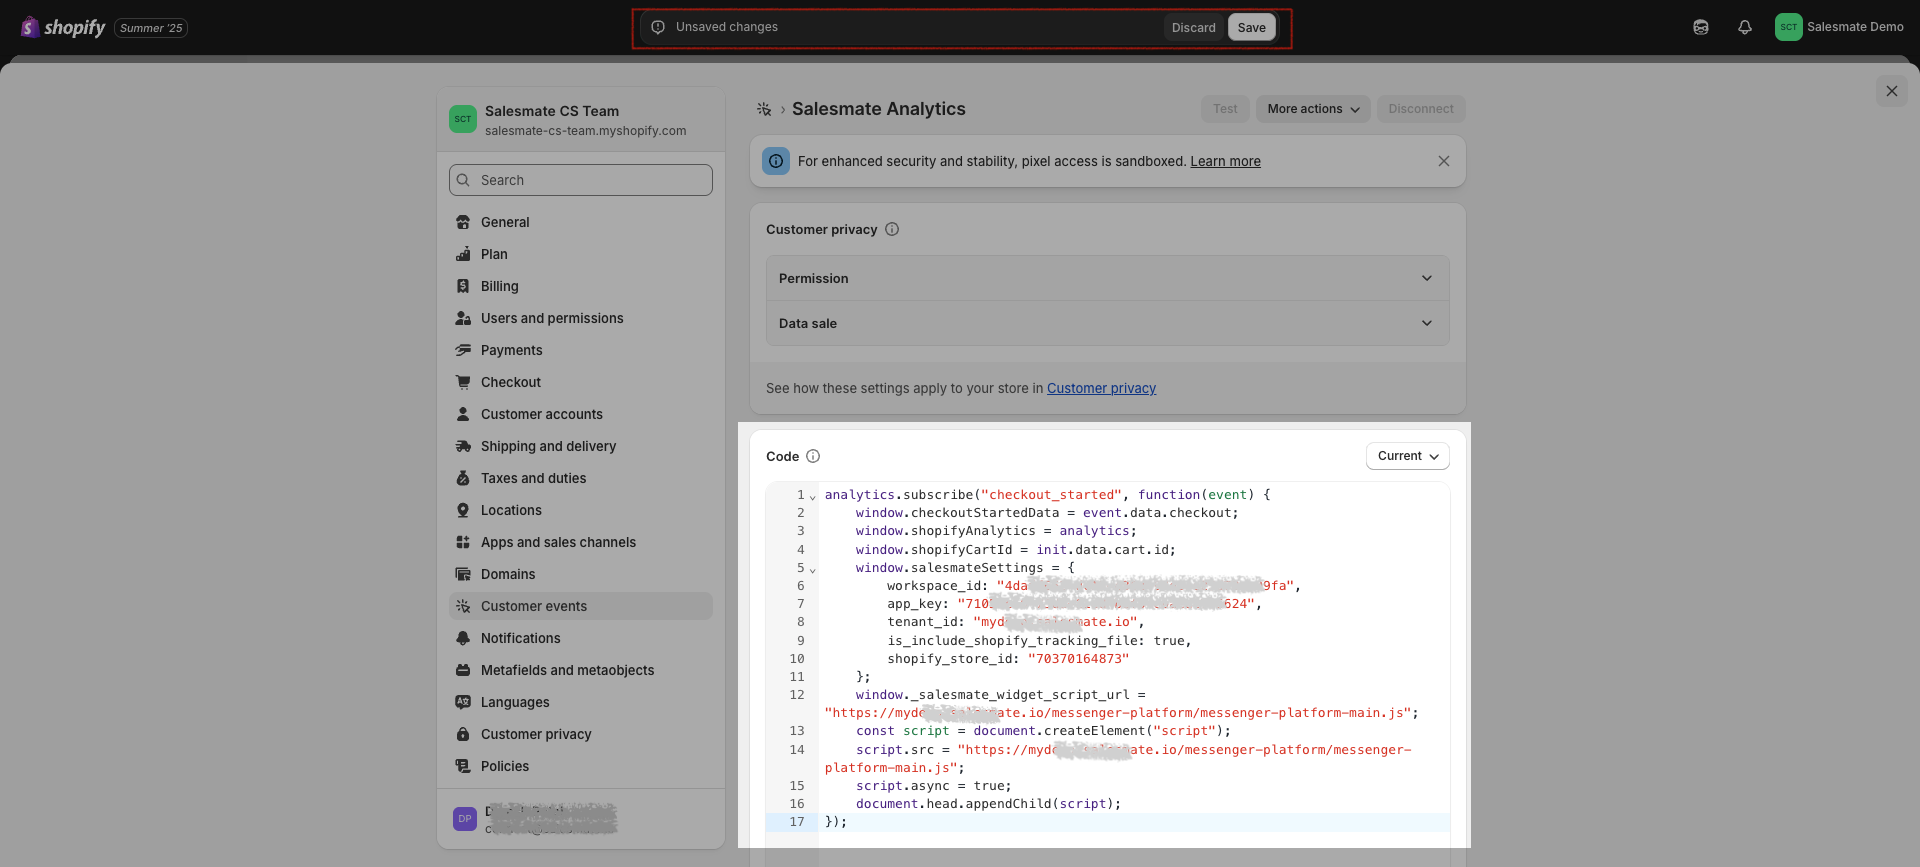Click the settings Search field

pyautogui.click(x=581, y=180)
